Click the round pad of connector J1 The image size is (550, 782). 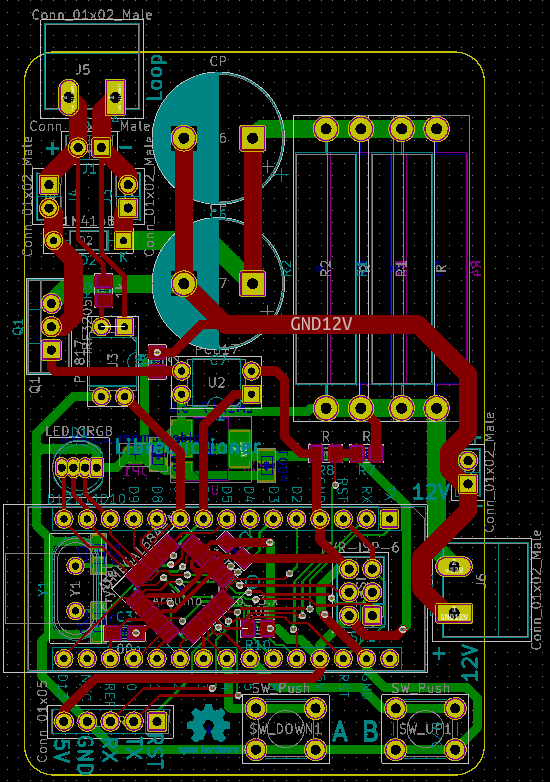pos(78,148)
